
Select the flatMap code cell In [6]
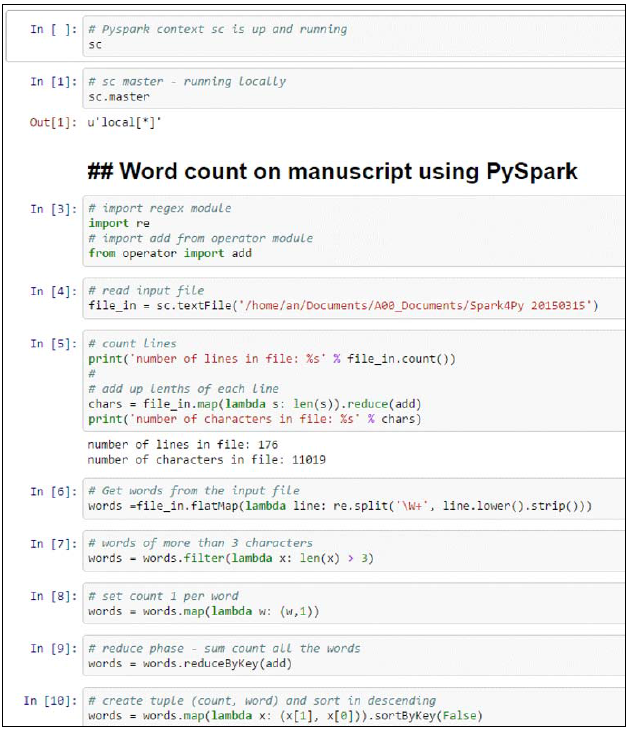pyautogui.click(x=354, y=499)
